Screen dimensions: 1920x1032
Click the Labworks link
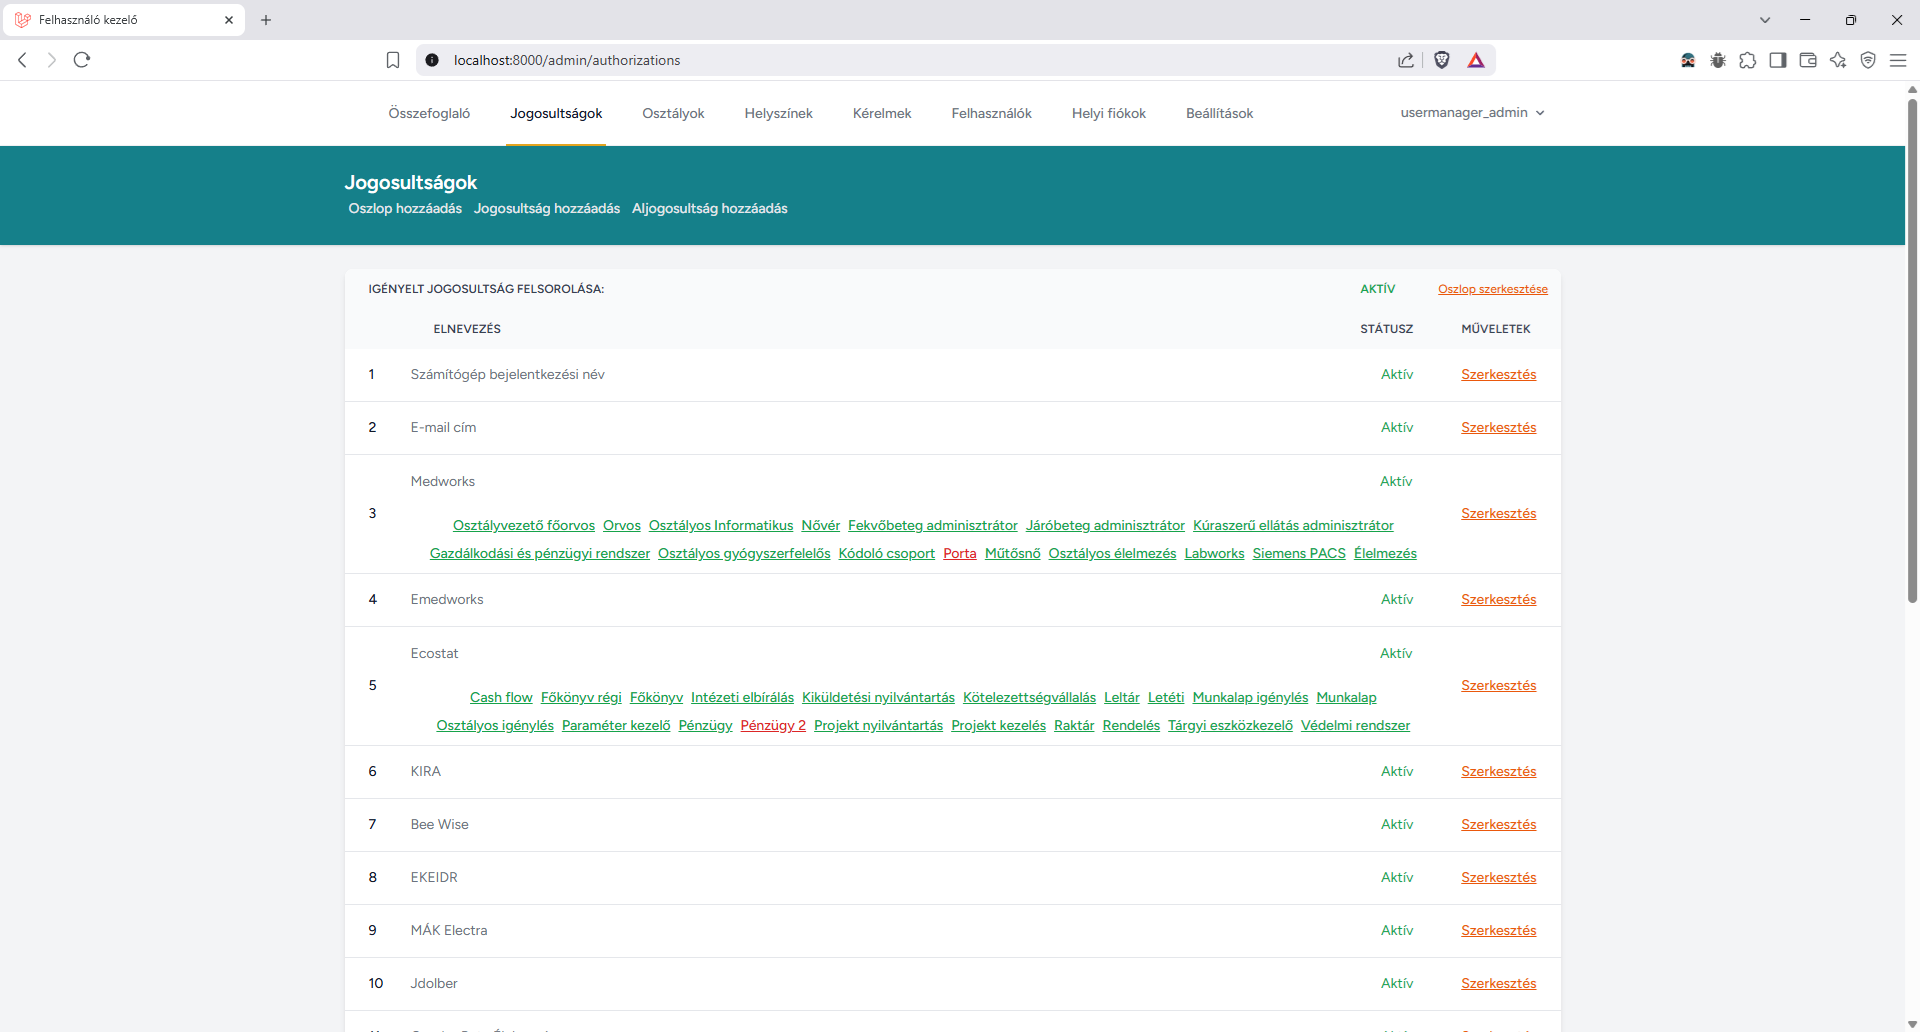click(x=1214, y=553)
